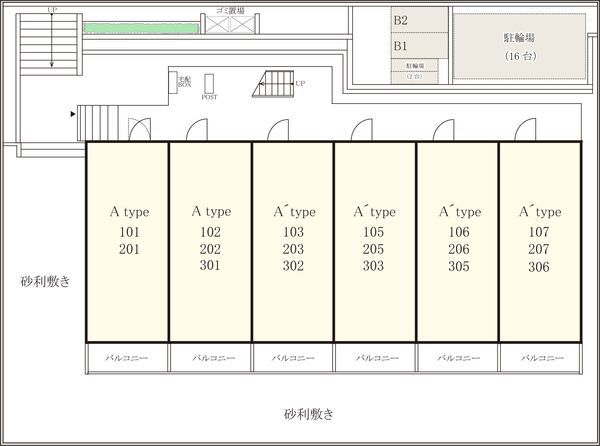Select the A type unit 102/202/301
The width and height of the screenshot is (600, 446).
210,240
